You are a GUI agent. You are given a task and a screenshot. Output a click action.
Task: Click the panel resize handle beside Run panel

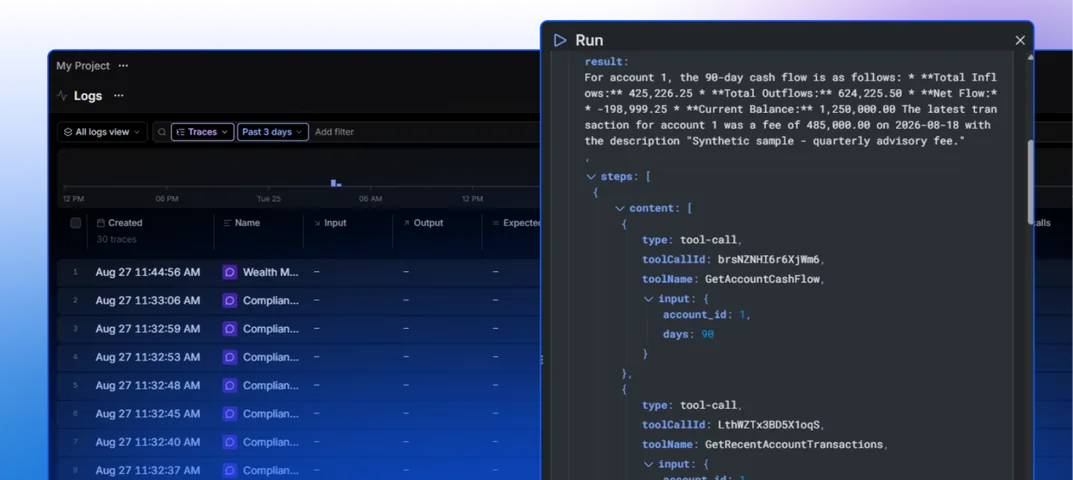pyautogui.click(x=542, y=359)
